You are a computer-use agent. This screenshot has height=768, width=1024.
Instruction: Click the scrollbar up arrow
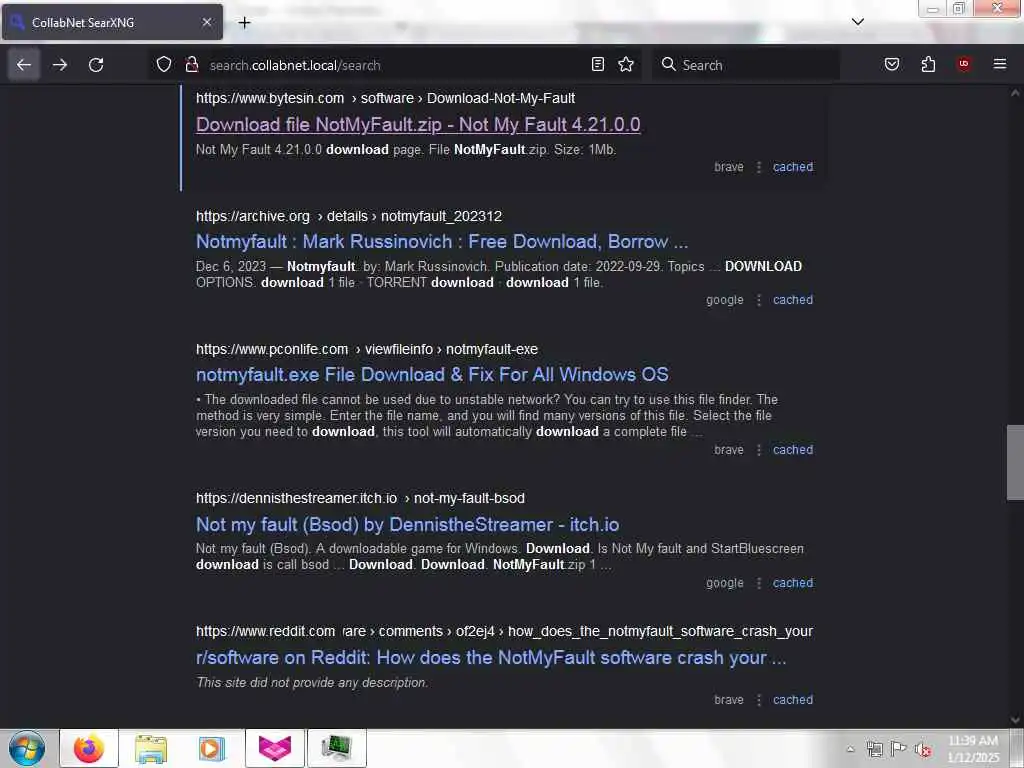click(x=1015, y=93)
